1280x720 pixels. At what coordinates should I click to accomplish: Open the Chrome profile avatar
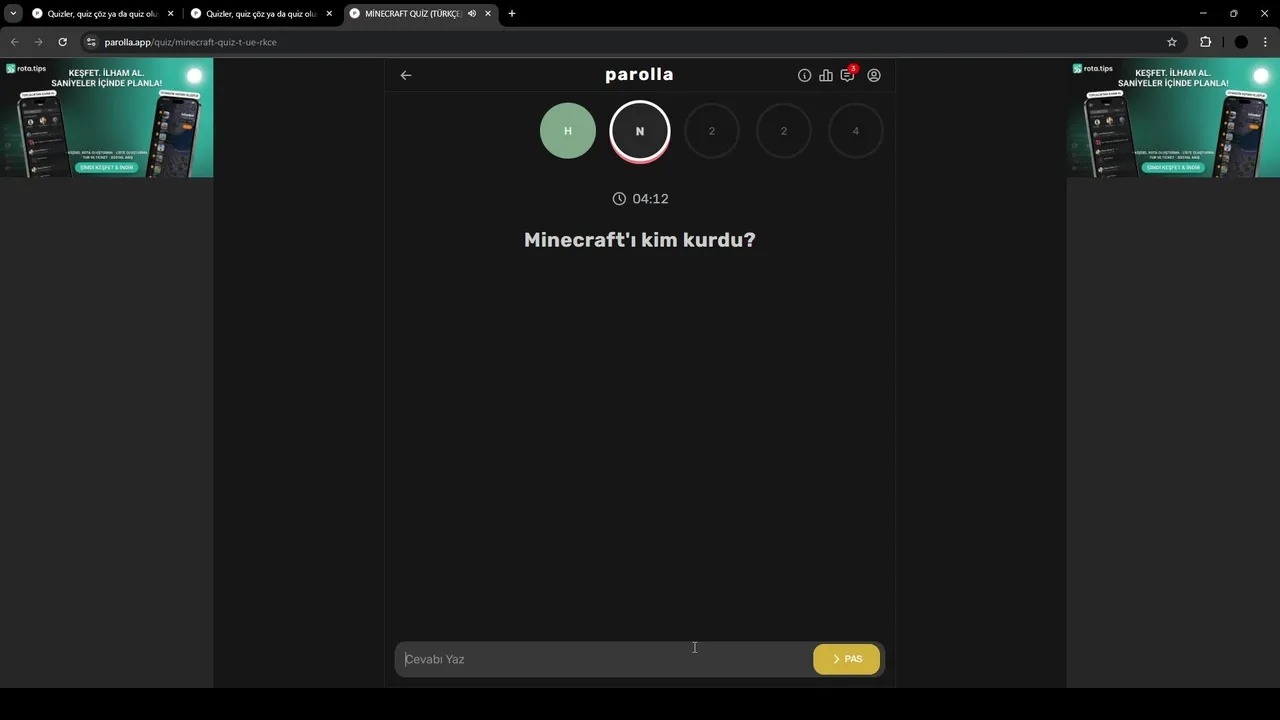1241,42
